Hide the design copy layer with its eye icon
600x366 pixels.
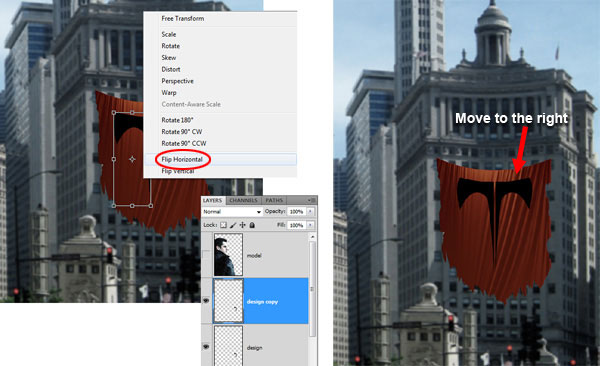tap(206, 301)
